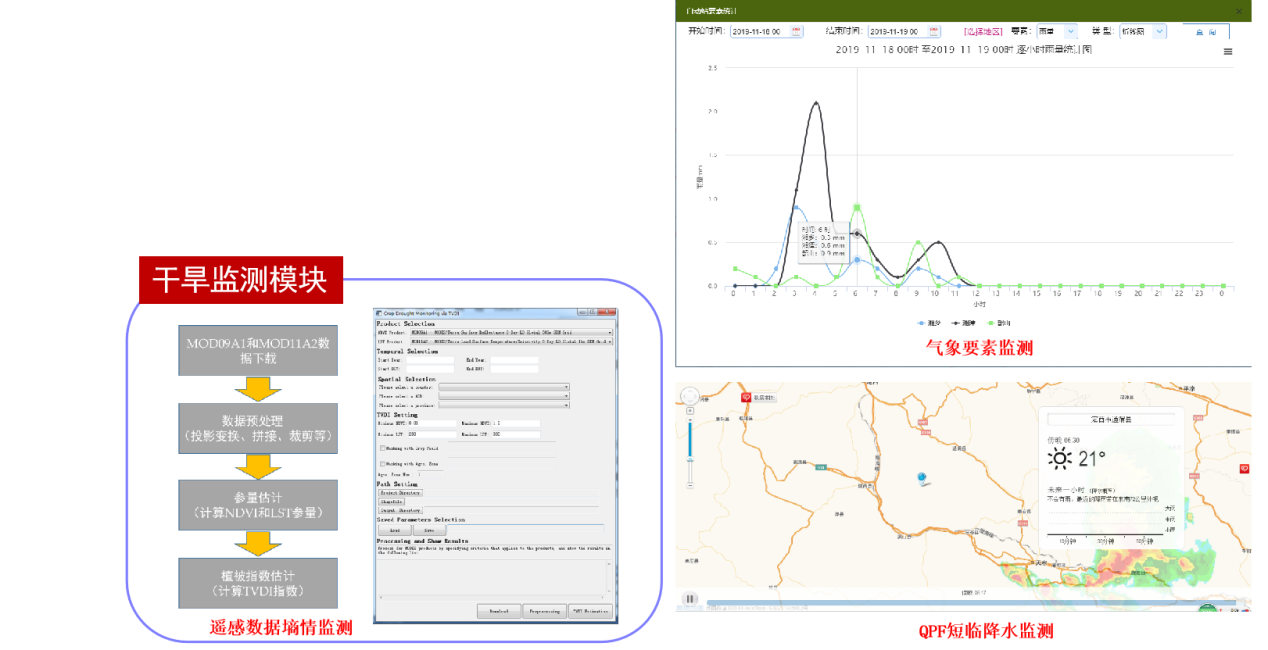Pause the radar animation playback
Screen dimensions: 1268x650
point(690,599)
